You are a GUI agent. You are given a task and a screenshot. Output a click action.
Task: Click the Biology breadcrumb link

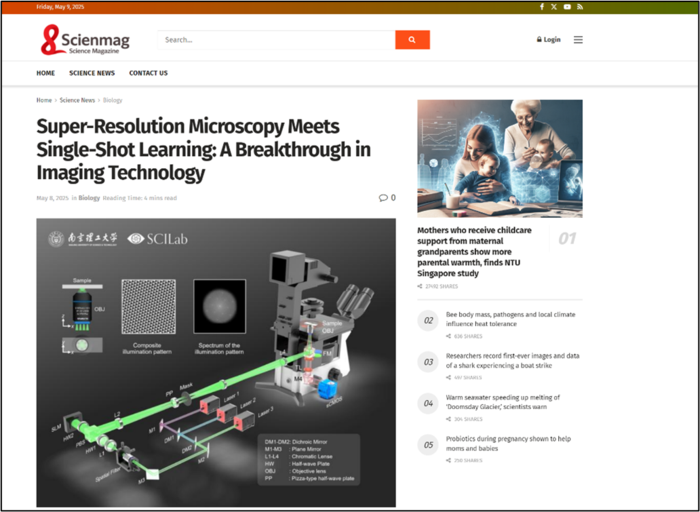112,100
